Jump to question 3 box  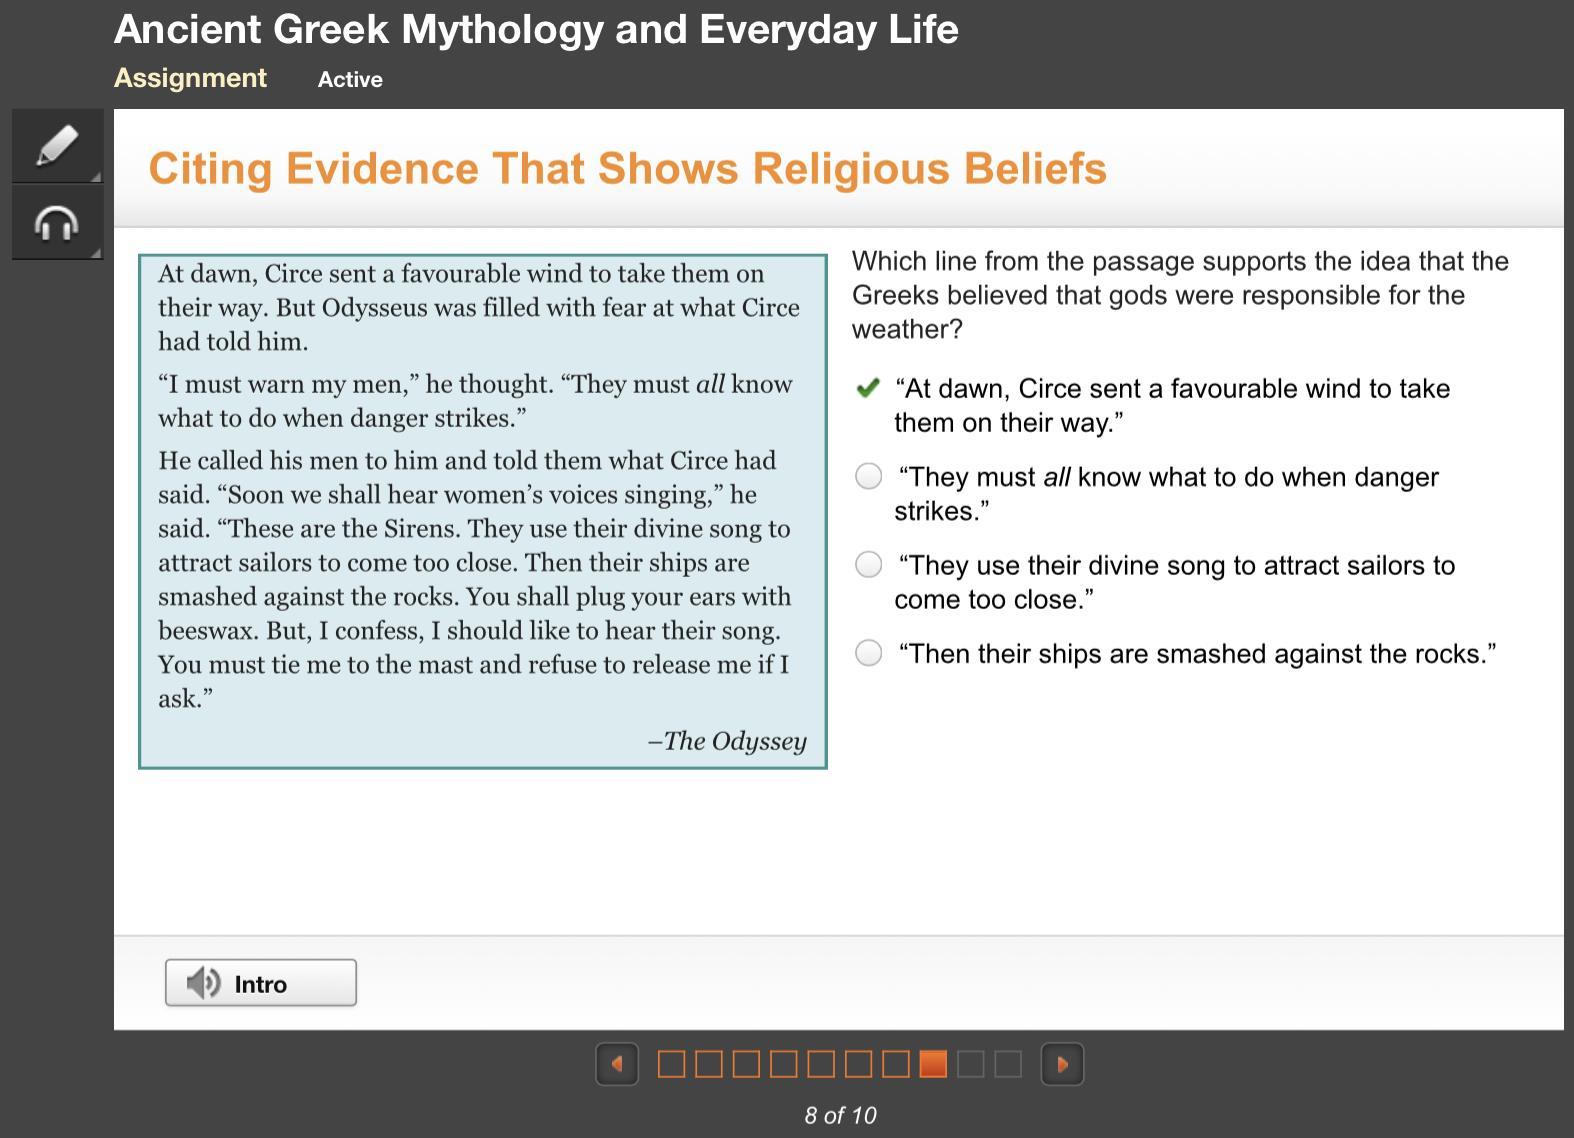[746, 1064]
